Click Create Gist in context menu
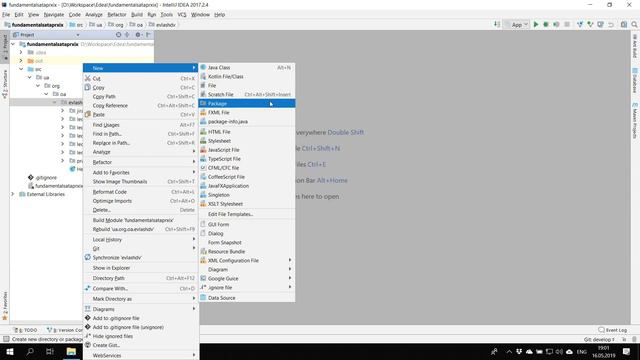The width and height of the screenshot is (640, 360). (x=140, y=345)
